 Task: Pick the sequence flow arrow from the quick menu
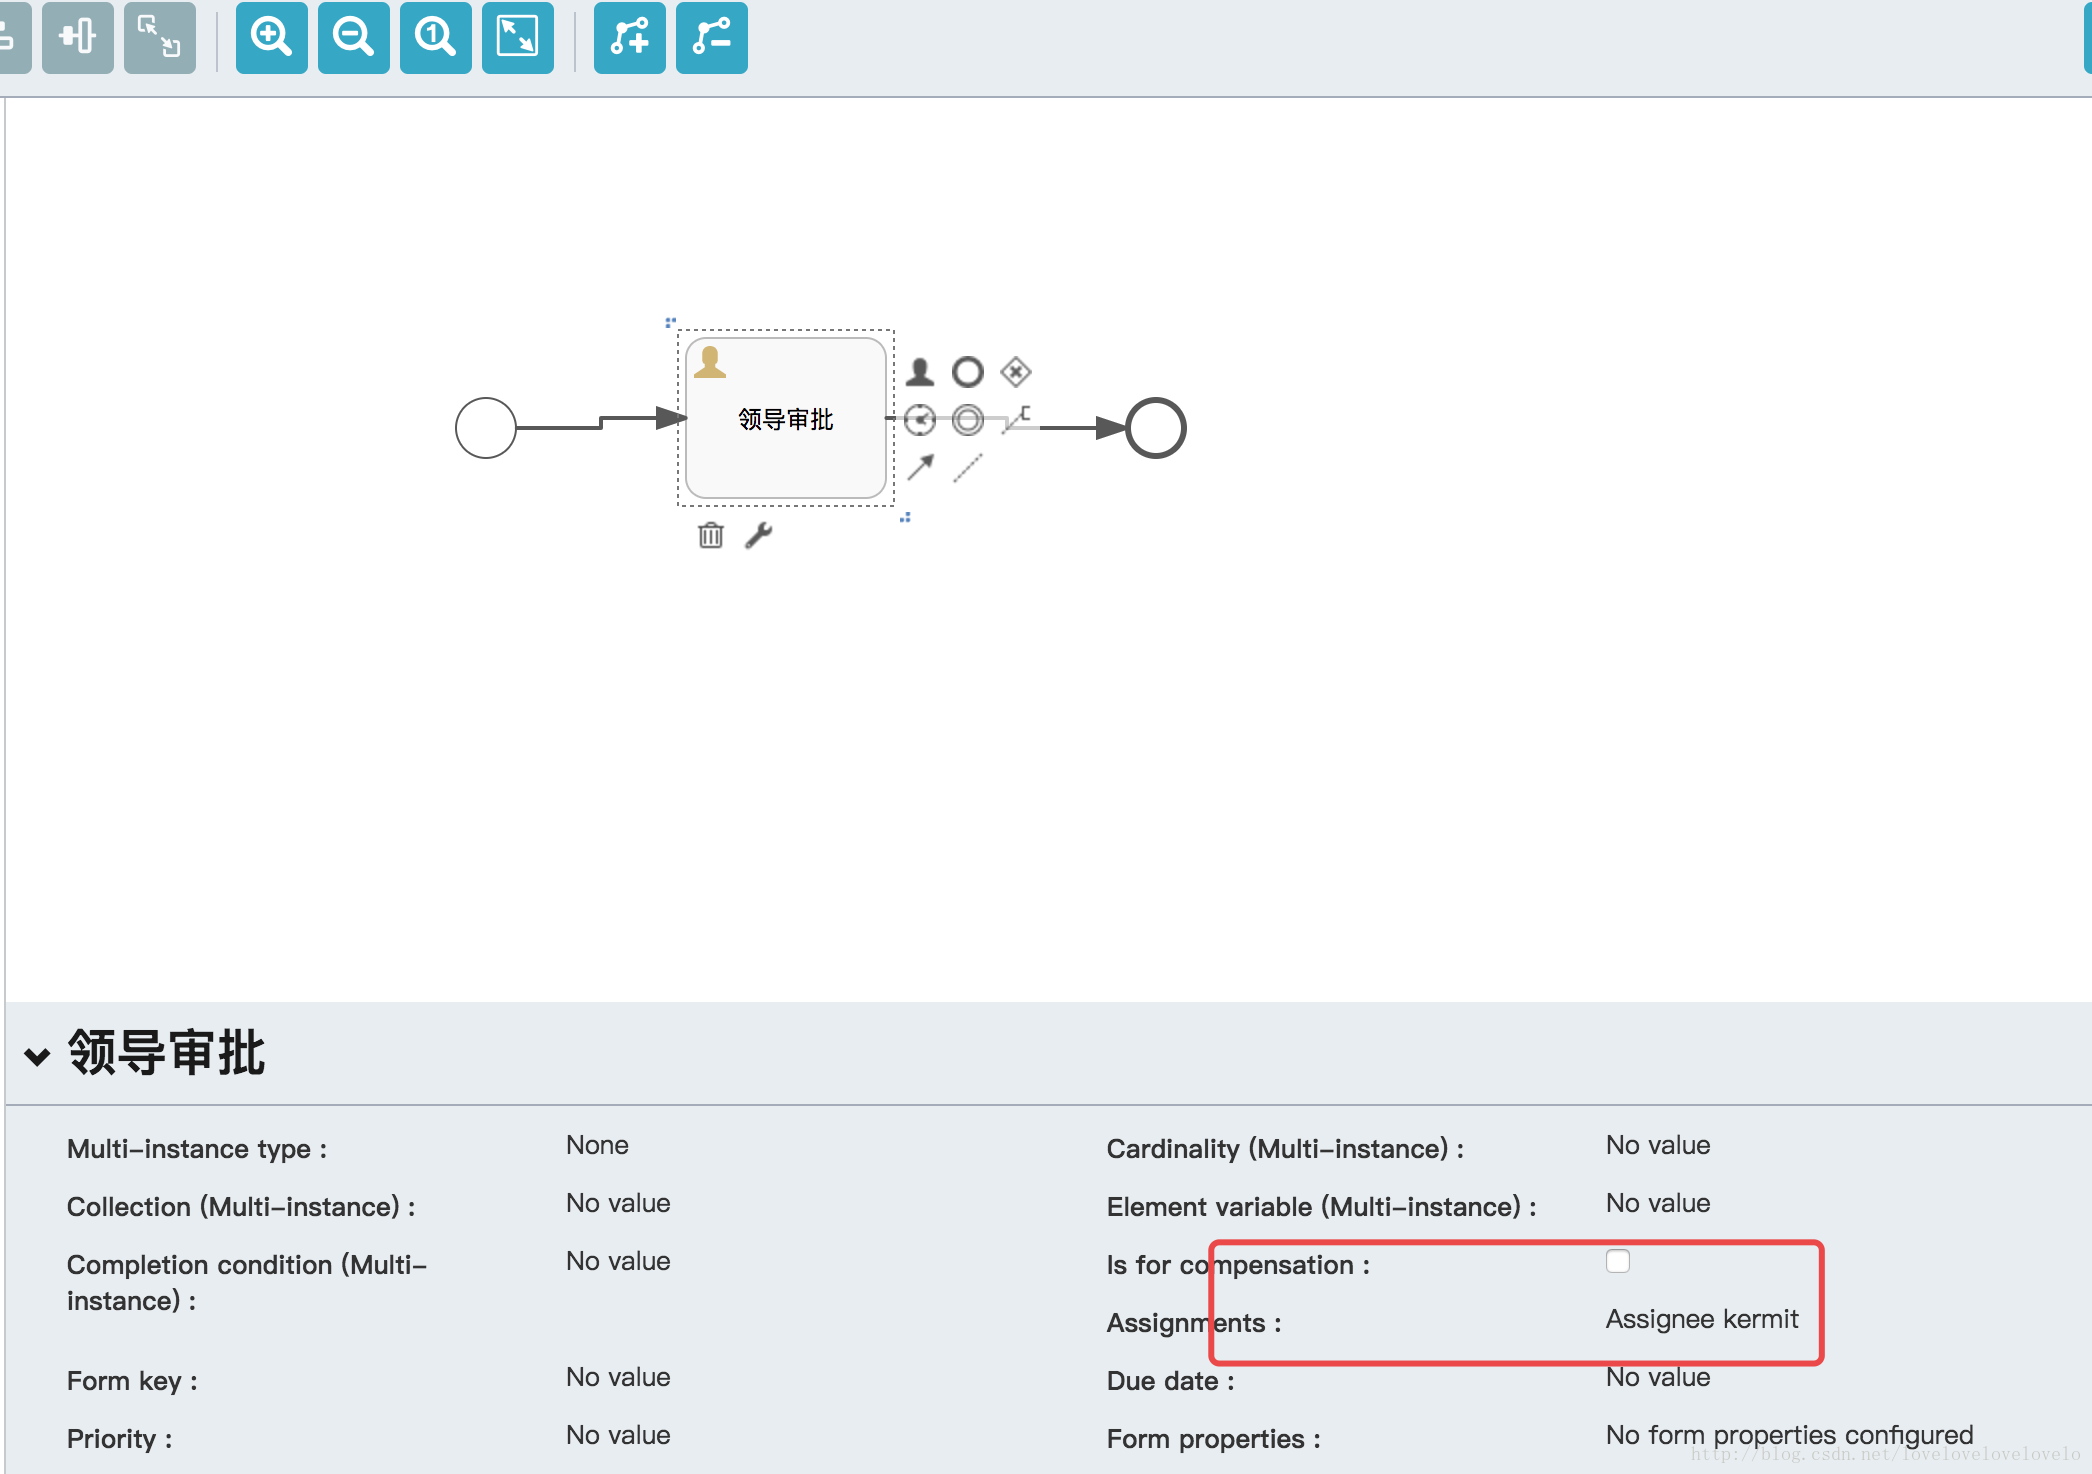tap(920, 467)
